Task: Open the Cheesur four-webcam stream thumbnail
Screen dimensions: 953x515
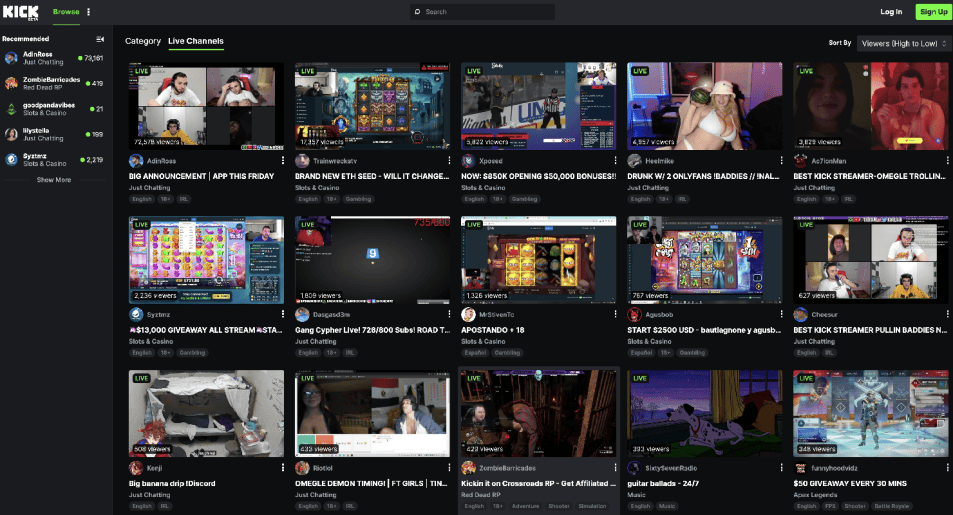Action: click(871, 260)
